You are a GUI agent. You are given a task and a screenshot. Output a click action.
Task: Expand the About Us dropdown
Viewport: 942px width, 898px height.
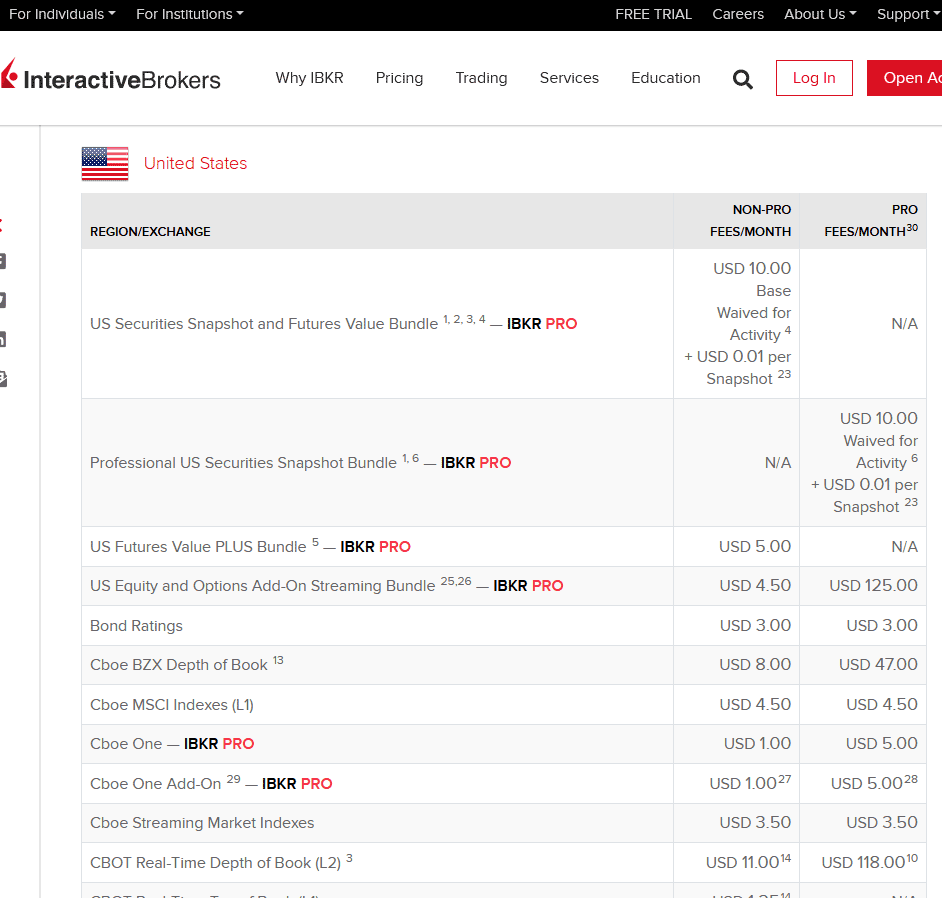pos(820,14)
